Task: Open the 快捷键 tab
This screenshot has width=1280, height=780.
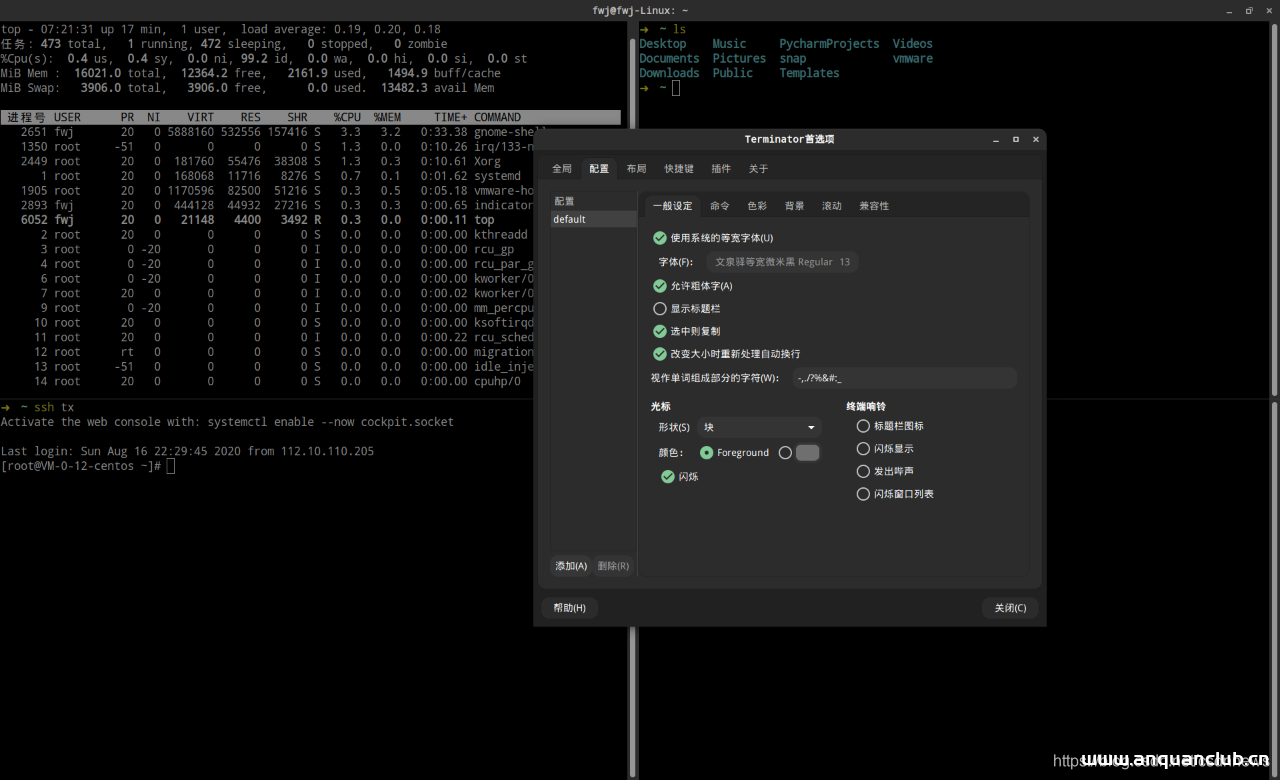Action: point(679,169)
